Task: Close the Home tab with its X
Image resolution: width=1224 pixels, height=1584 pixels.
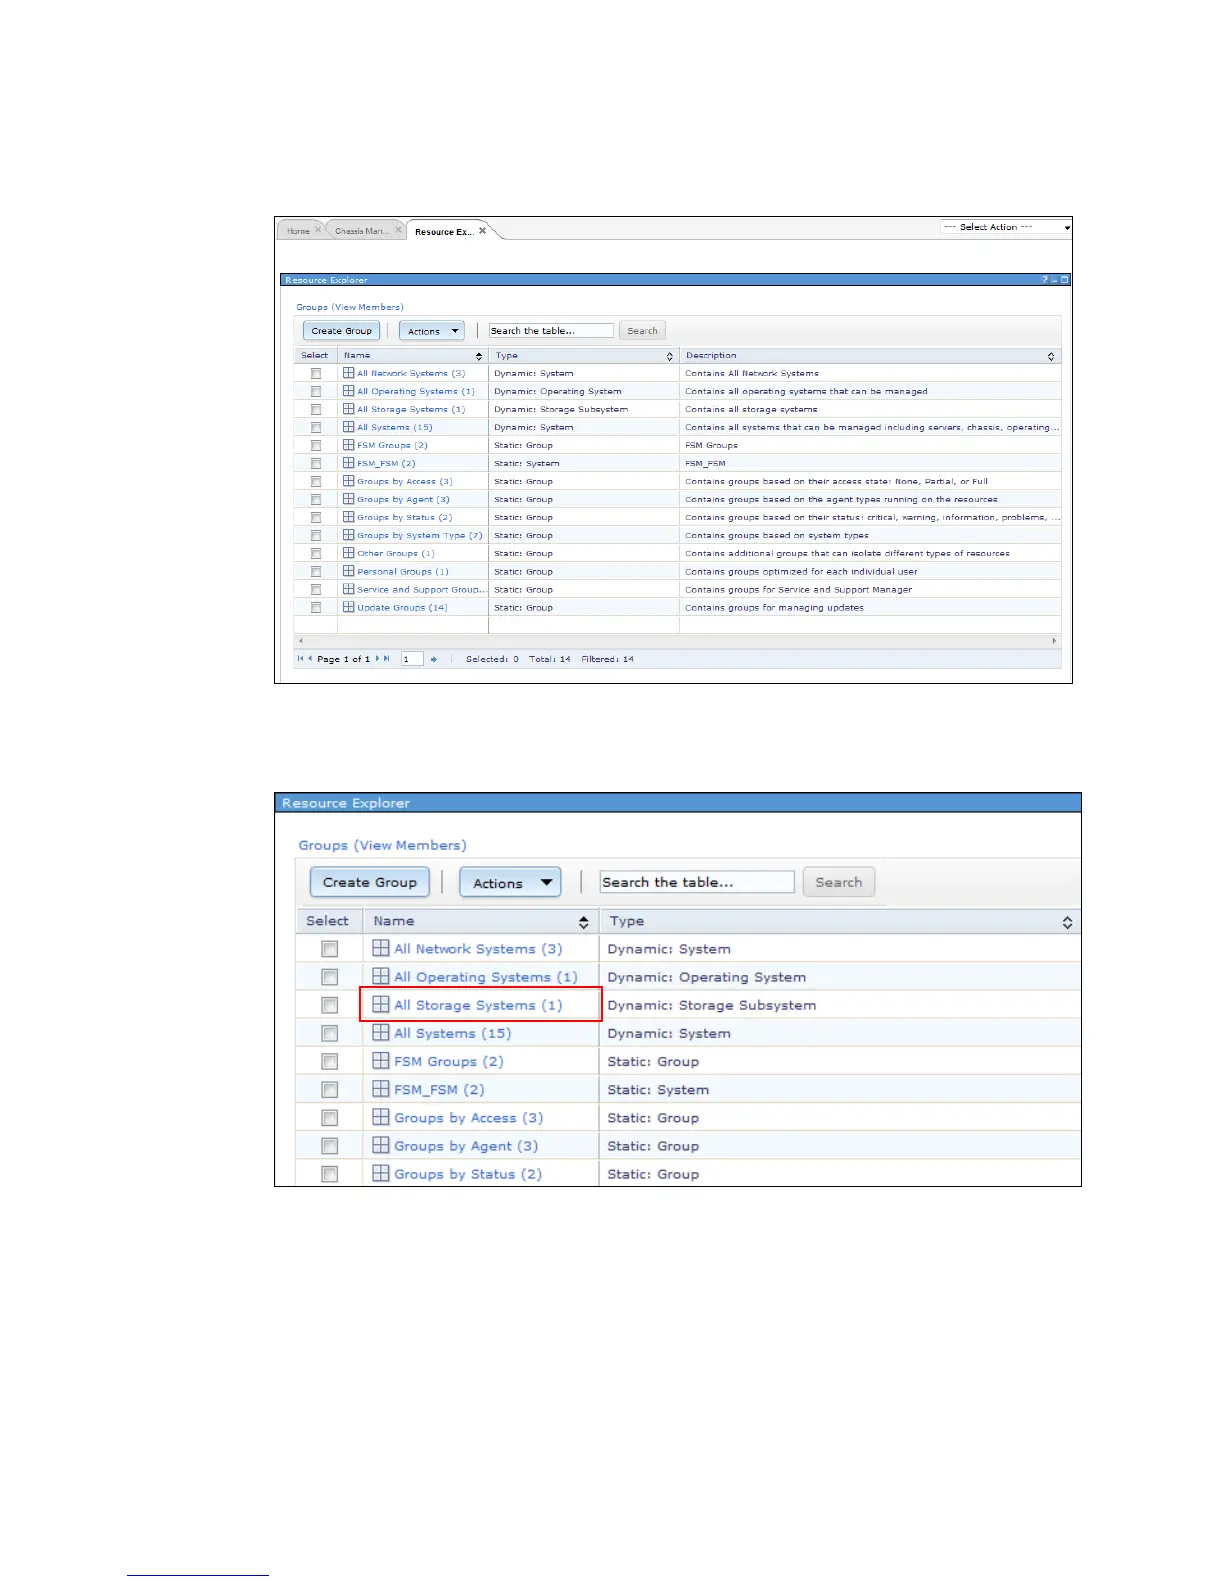Action: (318, 230)
